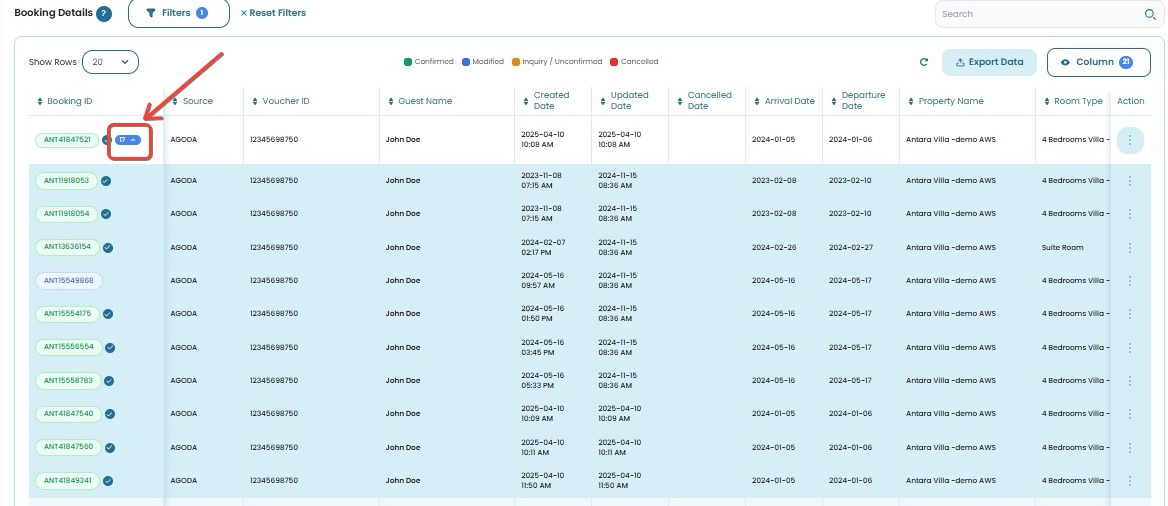Click verified check icon beside ANT41847540
This screenshot has width=1168, height=506.
[x=110, y=414]
